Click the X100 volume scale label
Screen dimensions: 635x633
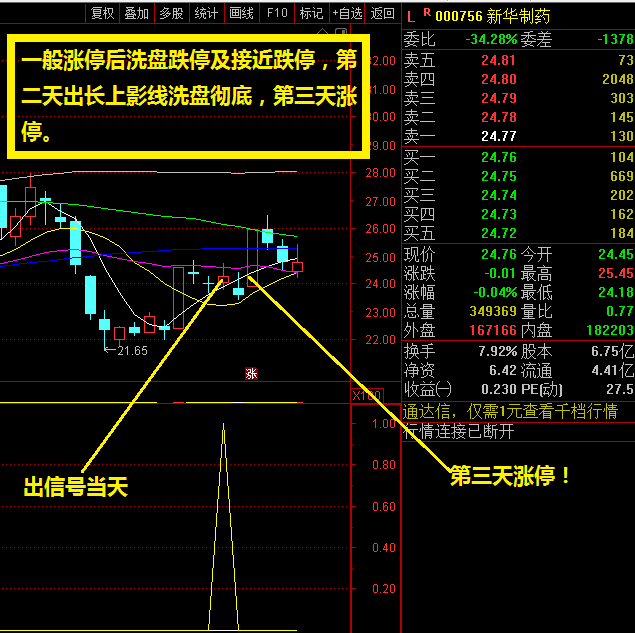pyautogui.click(x=367, y=395)
